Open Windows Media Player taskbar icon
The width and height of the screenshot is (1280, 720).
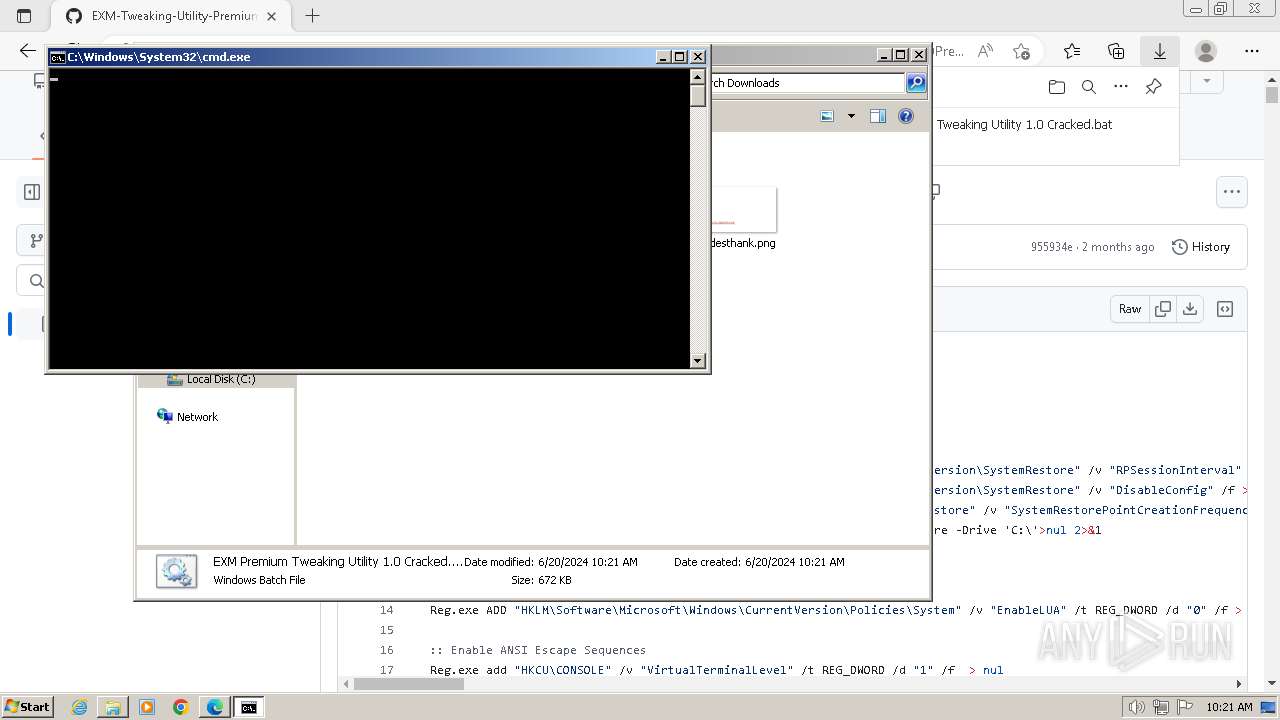pyautogui.click(x=147, y=707)
